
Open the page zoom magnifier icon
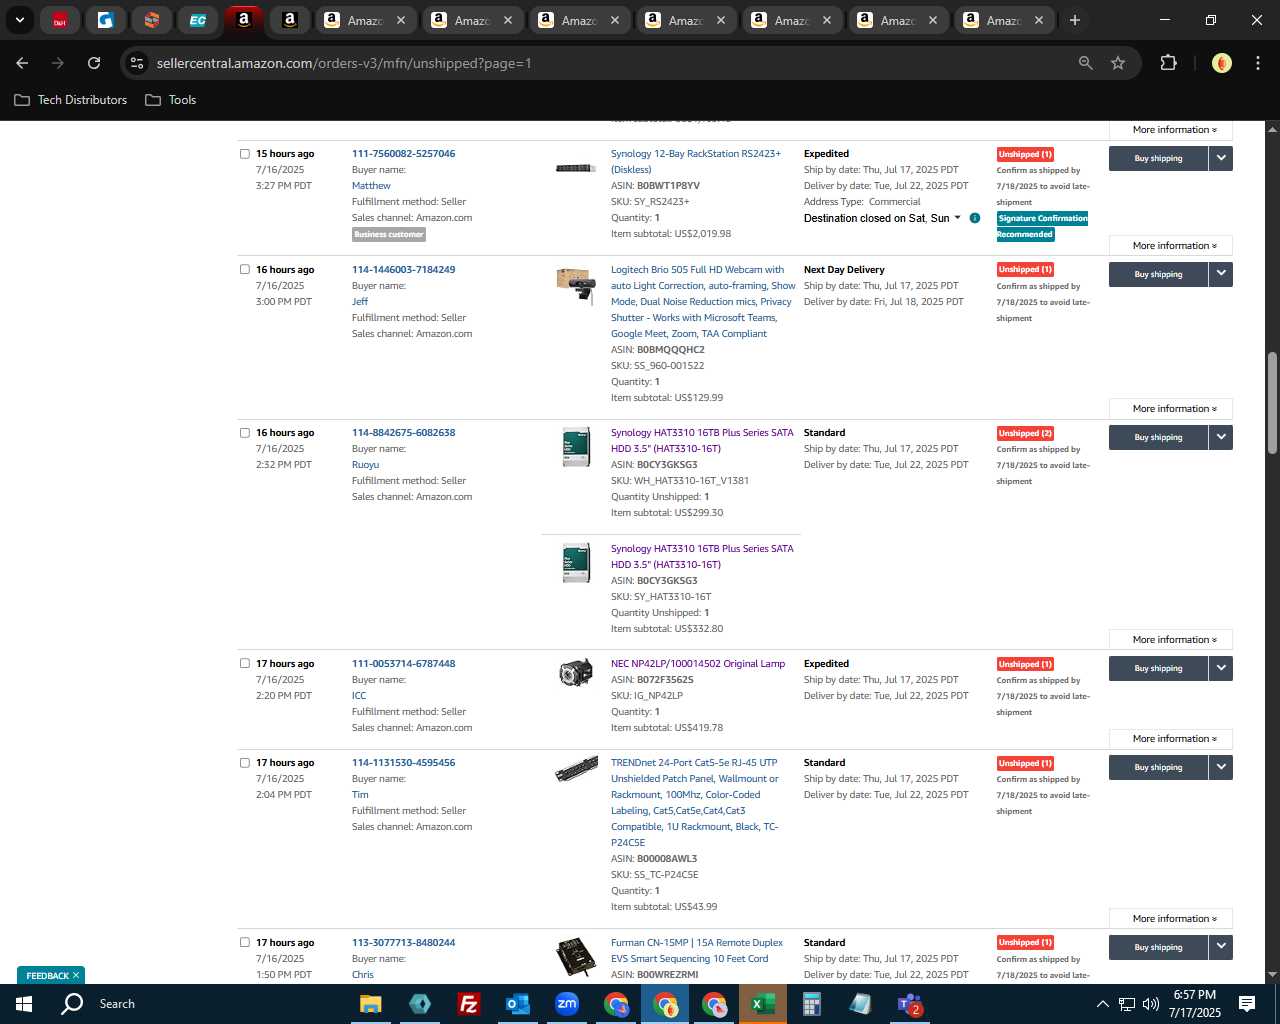[x=1085, y=63]
